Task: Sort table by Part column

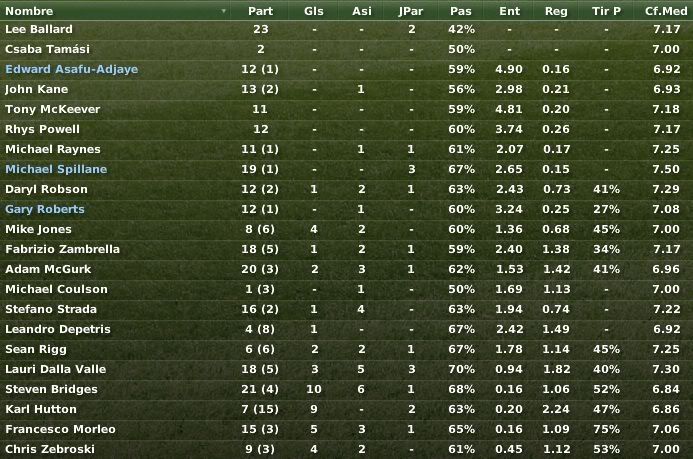Action: (x=260, y=11)
